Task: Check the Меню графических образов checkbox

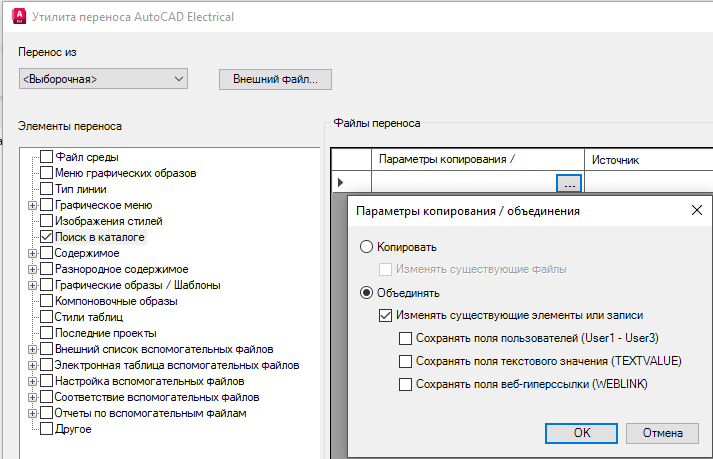Action: [x=46, y=173]
